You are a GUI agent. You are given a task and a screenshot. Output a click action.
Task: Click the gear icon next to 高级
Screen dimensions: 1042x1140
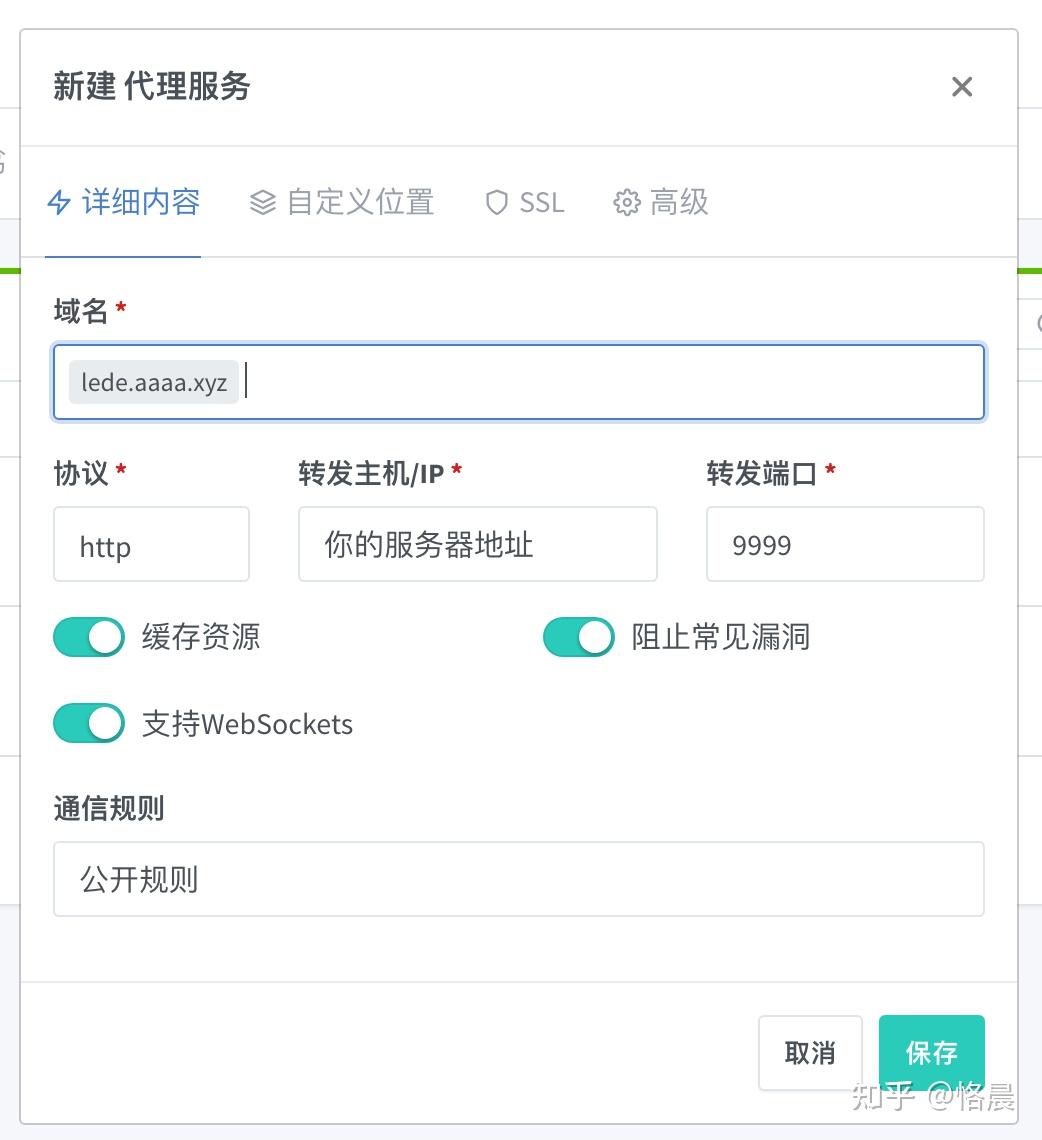click(627, 202)
